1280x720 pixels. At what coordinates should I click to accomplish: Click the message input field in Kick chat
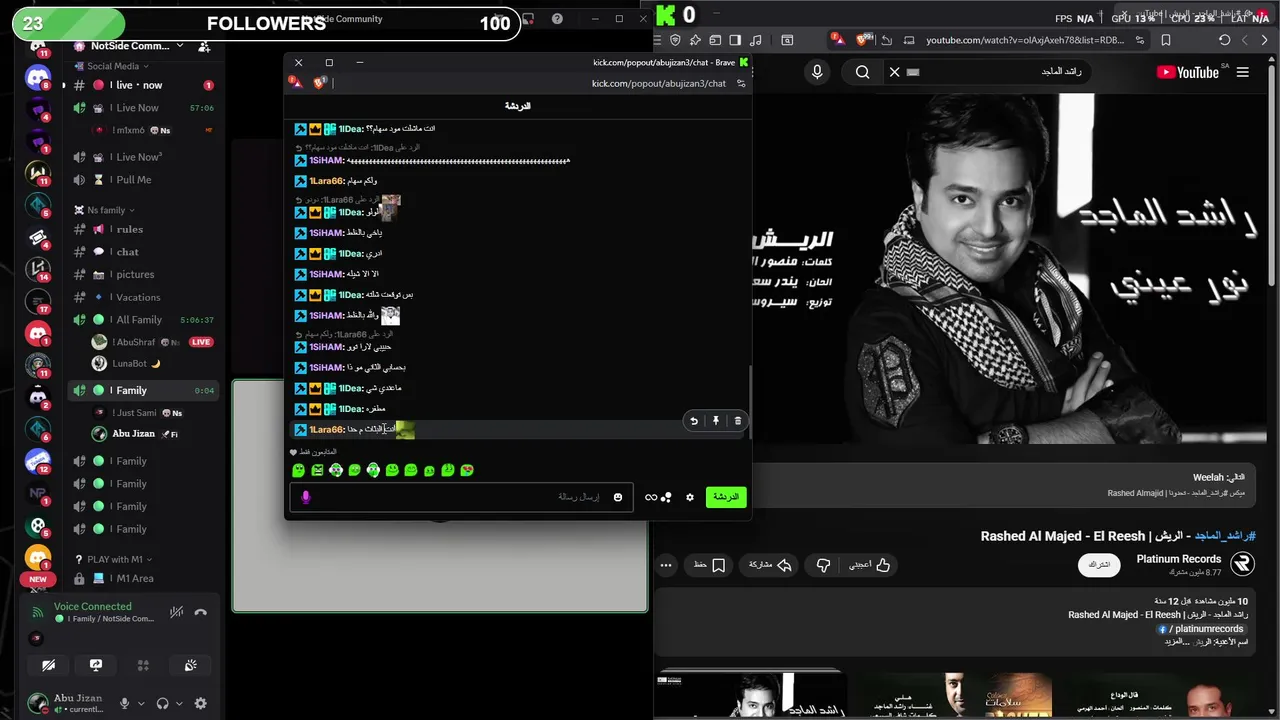[460, 497]
